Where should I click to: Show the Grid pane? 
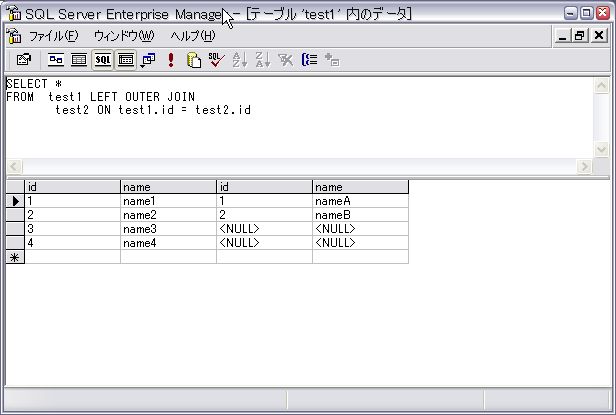[80, 60]
